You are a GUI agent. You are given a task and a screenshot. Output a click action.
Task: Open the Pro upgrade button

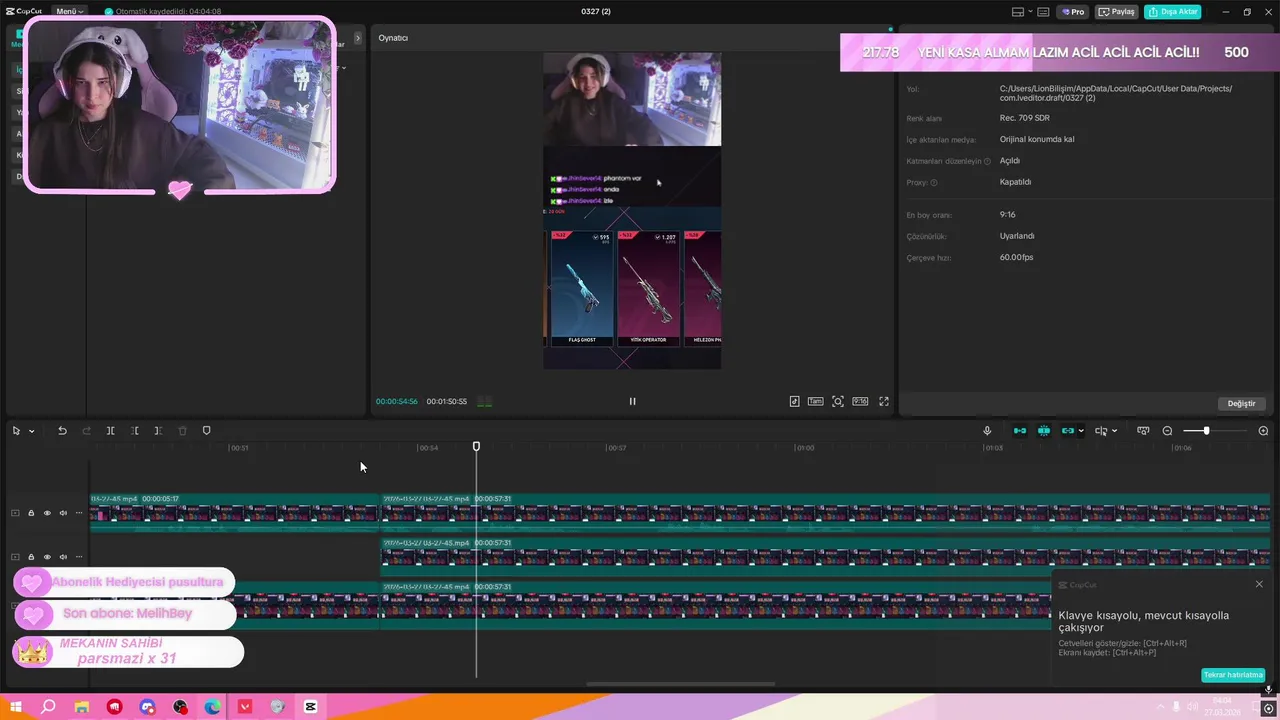coord(1073,12)
